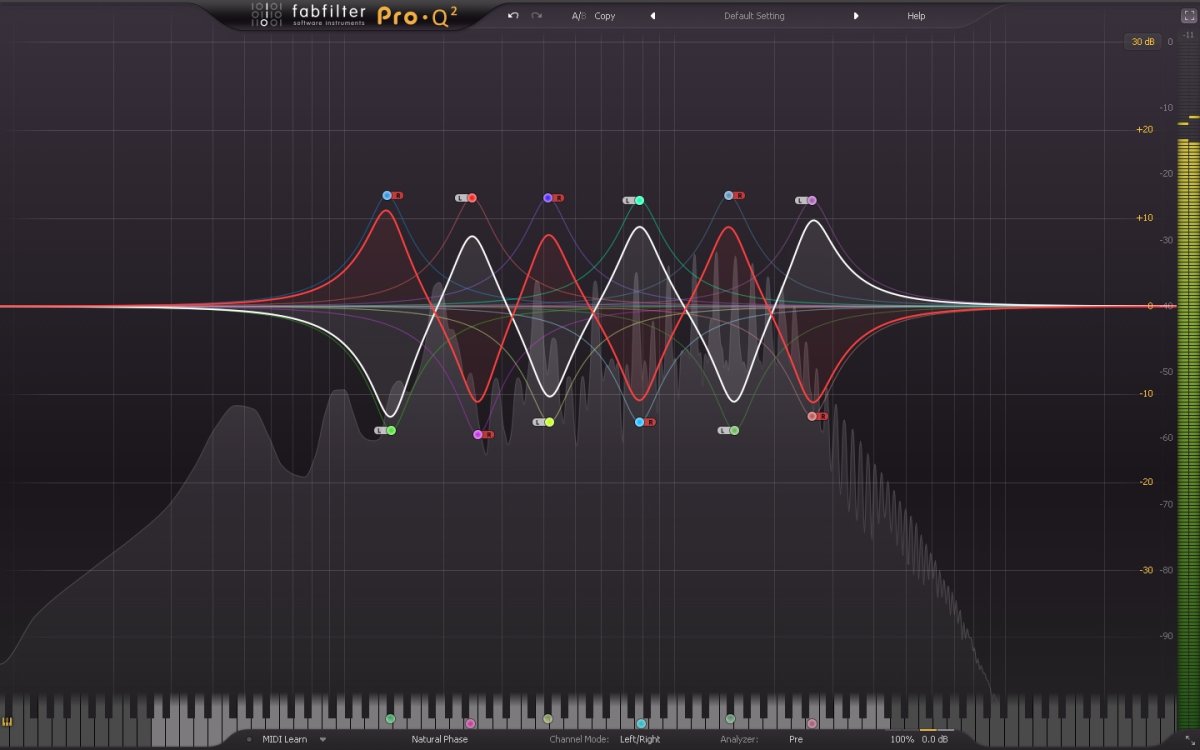This screenshot has height=750, width=1200.
Task: Click the 100% output scale value
Action: [902, 739]
